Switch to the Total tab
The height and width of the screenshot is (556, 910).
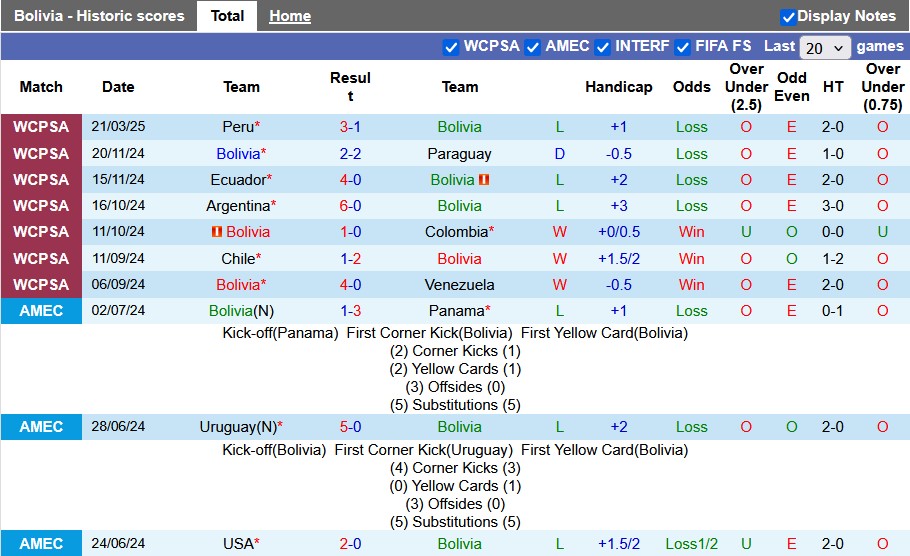pos(227,16)
